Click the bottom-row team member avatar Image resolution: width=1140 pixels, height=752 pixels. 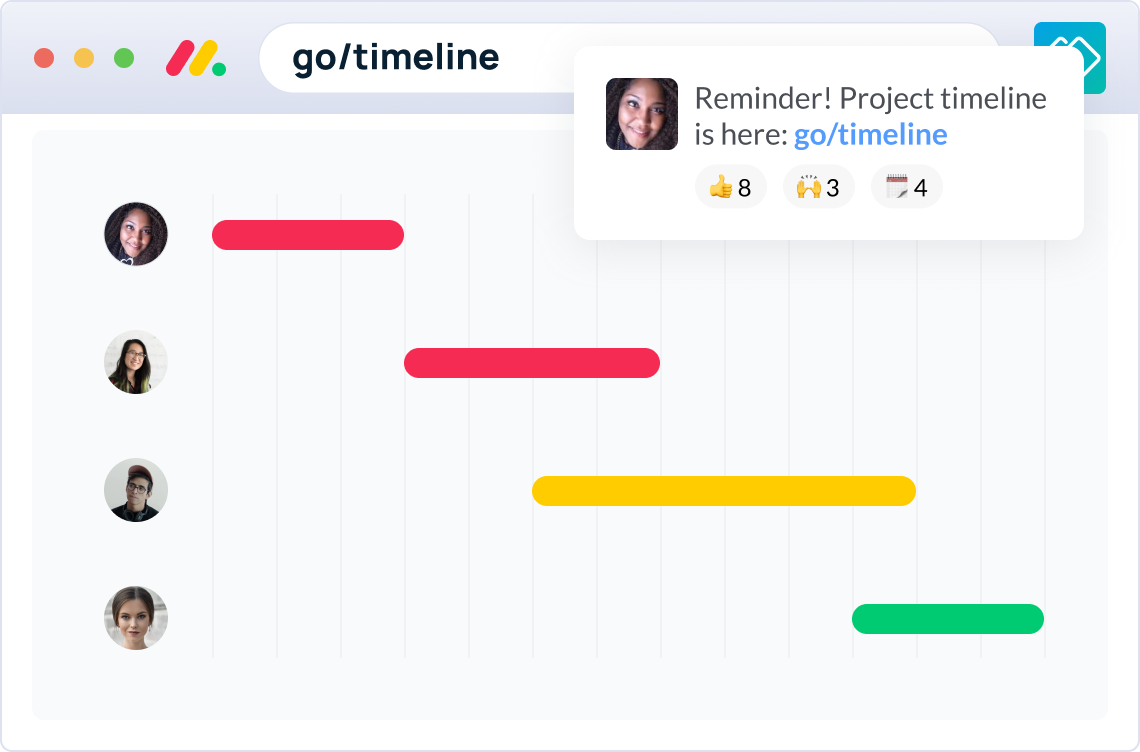pyautogui.click(x=135, y=618)
